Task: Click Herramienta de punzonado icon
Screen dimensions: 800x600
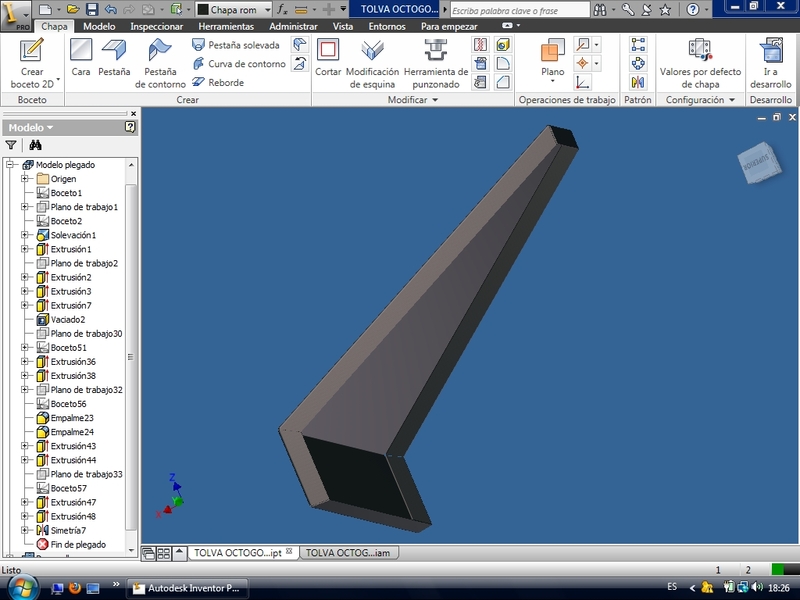Action: pyautogui.click(x=435, y=63)
